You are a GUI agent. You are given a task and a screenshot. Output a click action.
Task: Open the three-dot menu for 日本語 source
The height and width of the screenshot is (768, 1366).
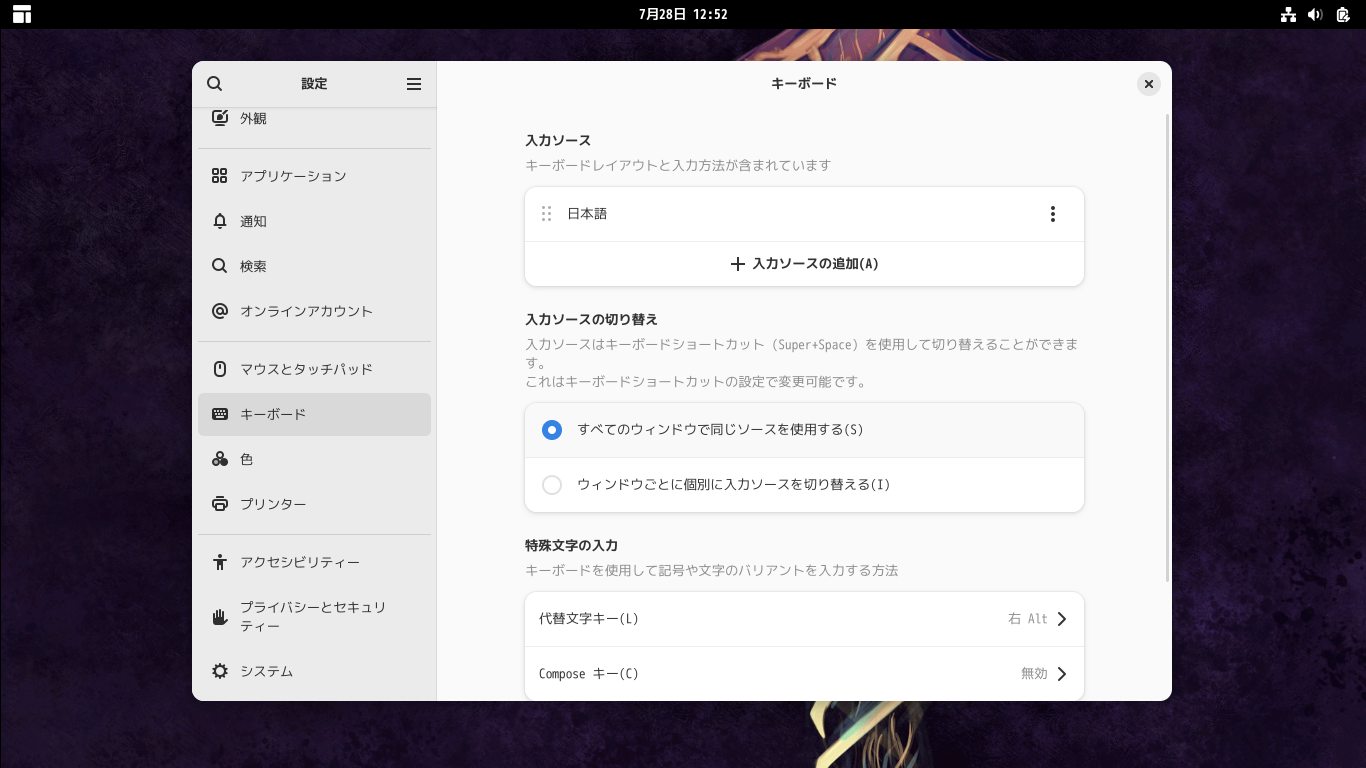click(1052, 214)
